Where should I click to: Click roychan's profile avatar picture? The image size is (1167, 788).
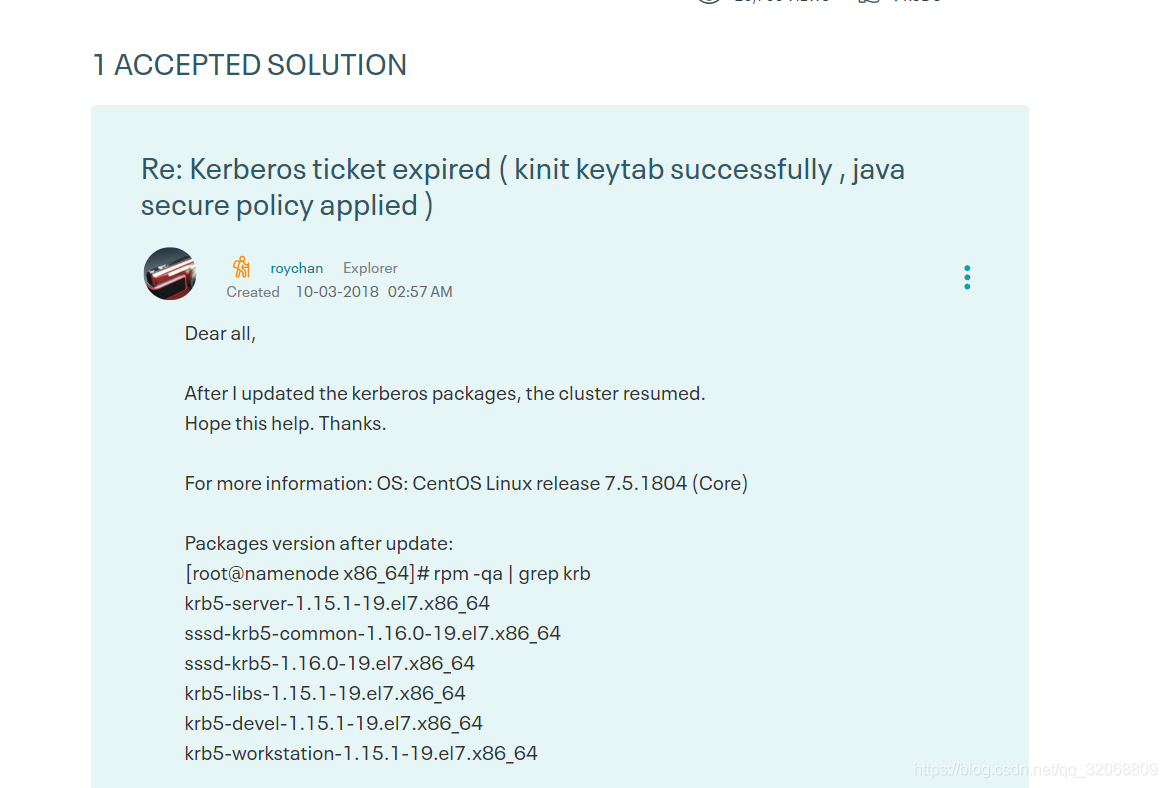click(170, 273)
